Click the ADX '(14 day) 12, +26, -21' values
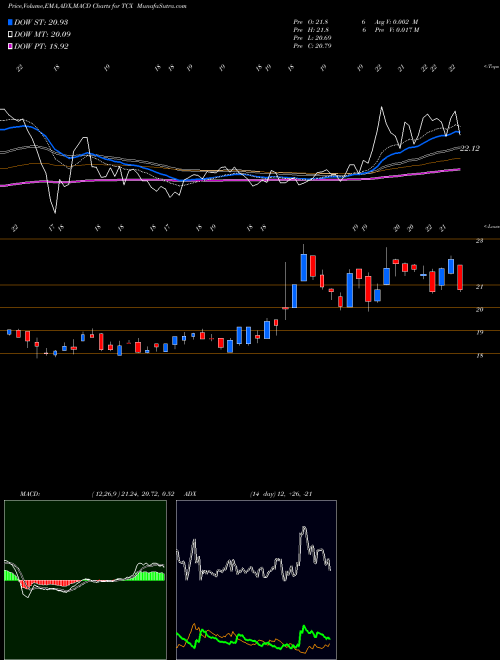The image size is (500, 660). [281, 494]
